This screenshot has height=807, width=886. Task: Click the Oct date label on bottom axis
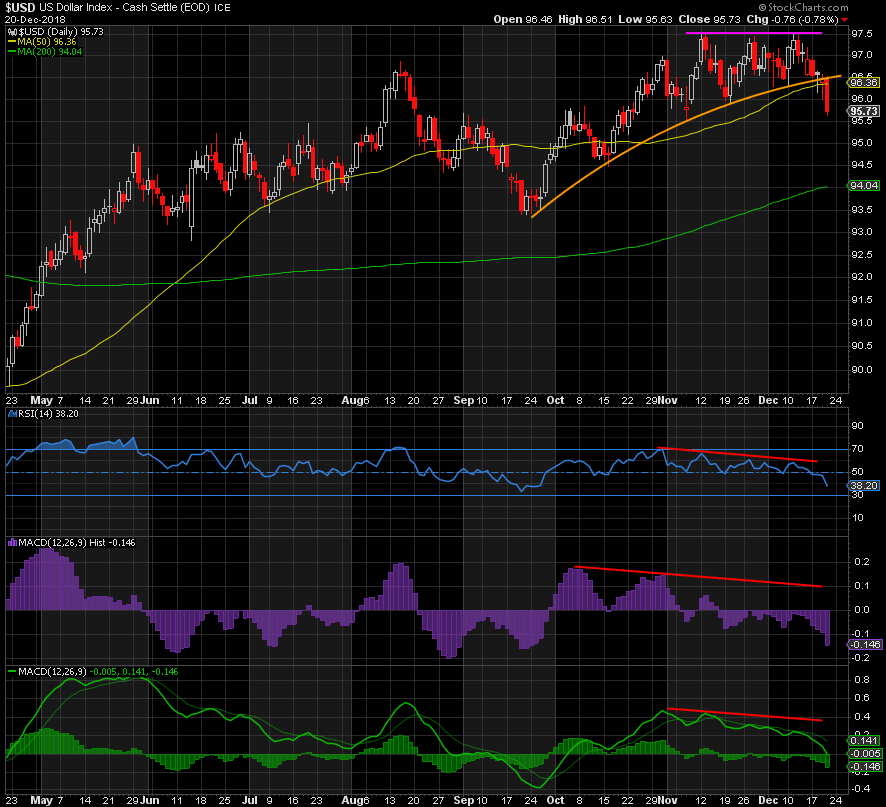coord(555,799)
